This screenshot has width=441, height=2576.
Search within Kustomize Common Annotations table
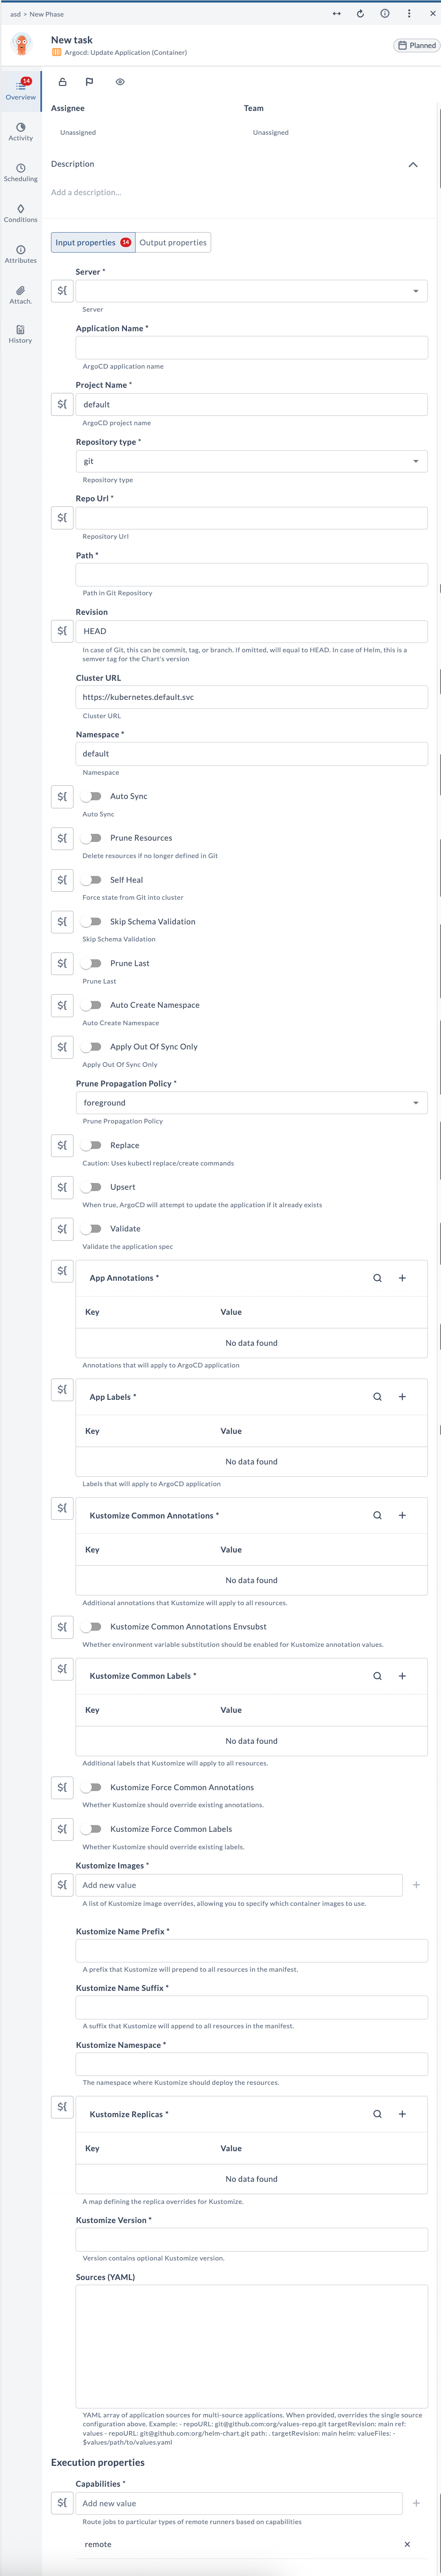click(377, 1515)
